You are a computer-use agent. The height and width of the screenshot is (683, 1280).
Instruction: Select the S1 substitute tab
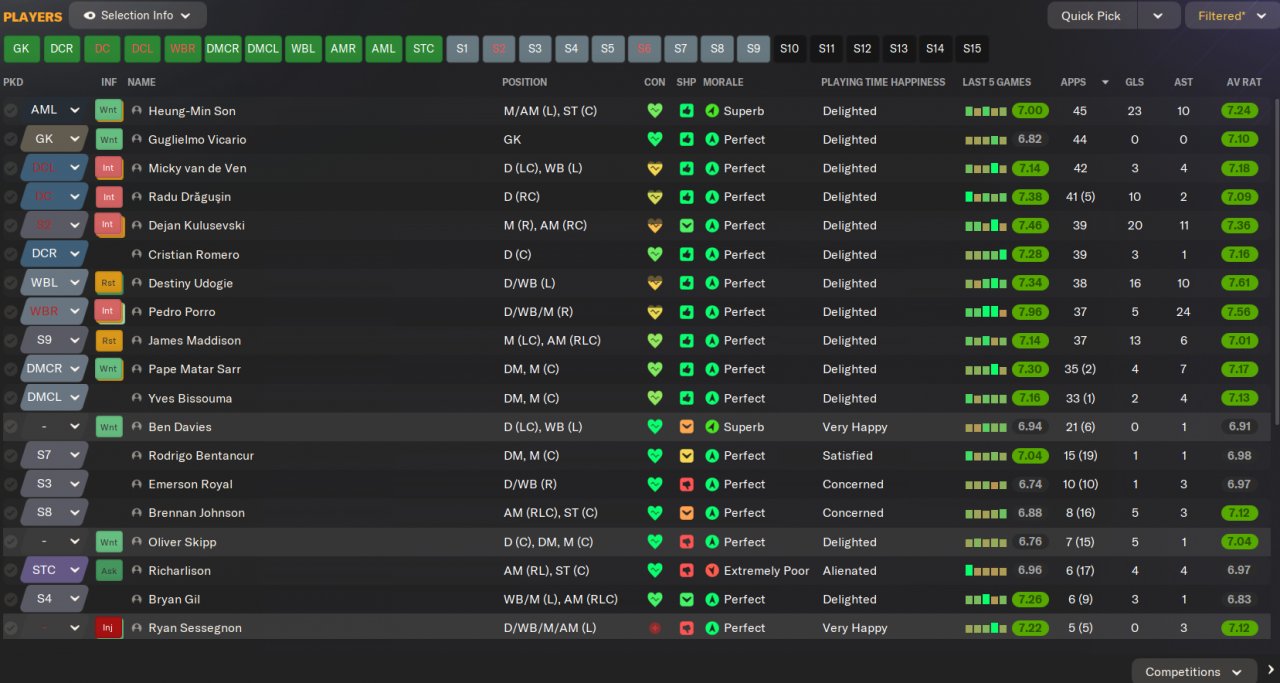coord(462,48)
